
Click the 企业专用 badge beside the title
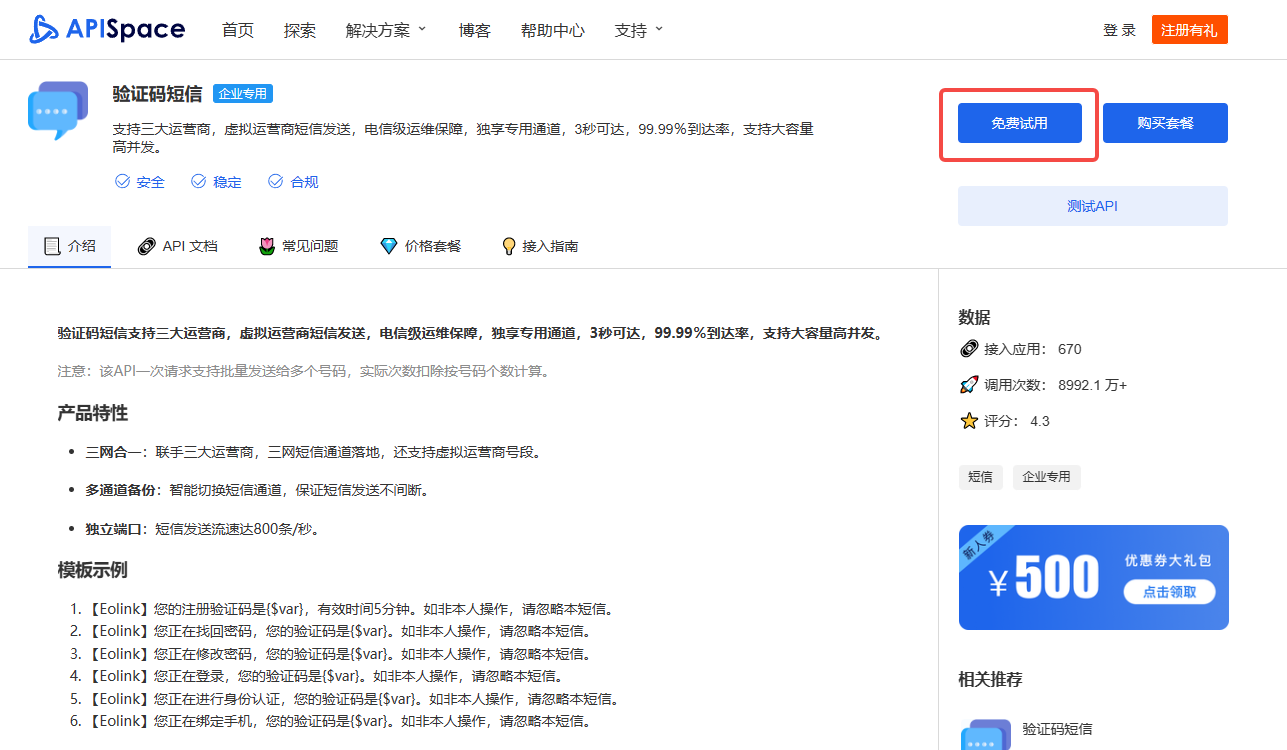(x=243, y=94)
